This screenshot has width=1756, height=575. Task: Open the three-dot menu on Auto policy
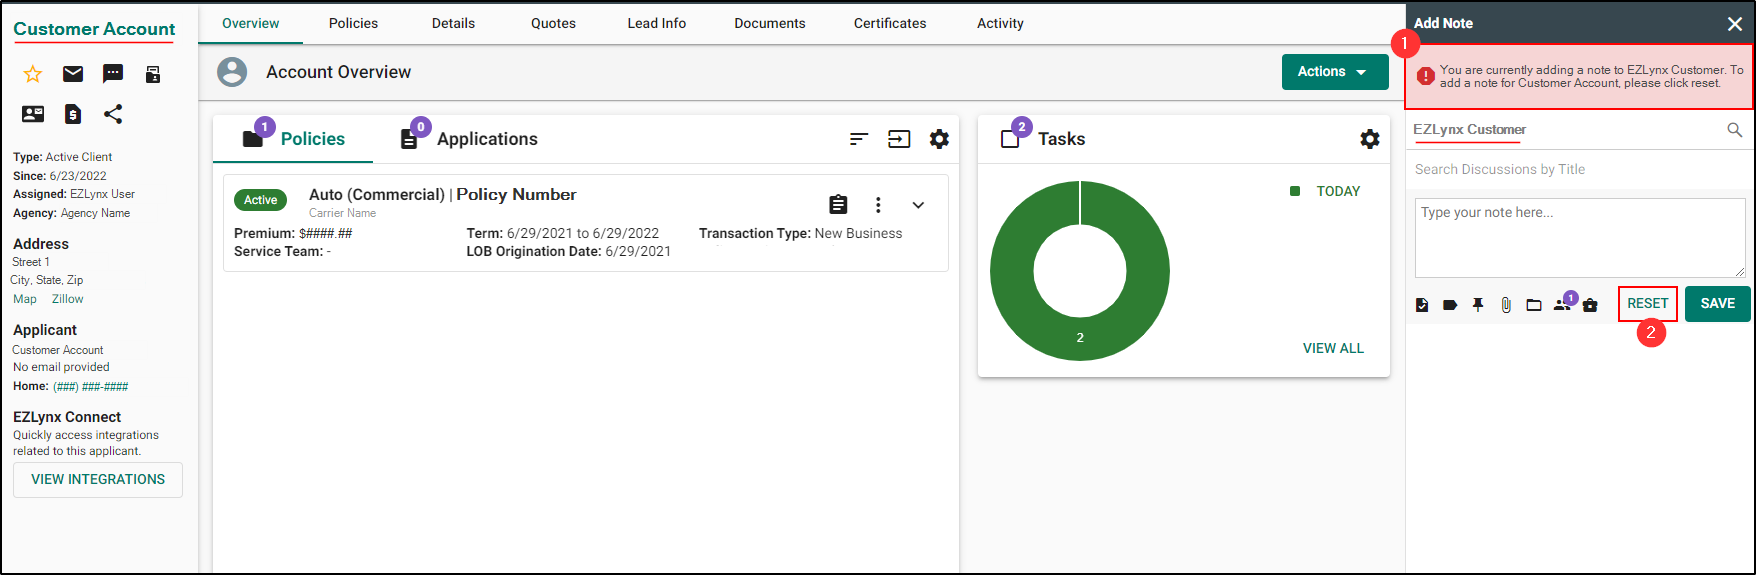(878, 205)
